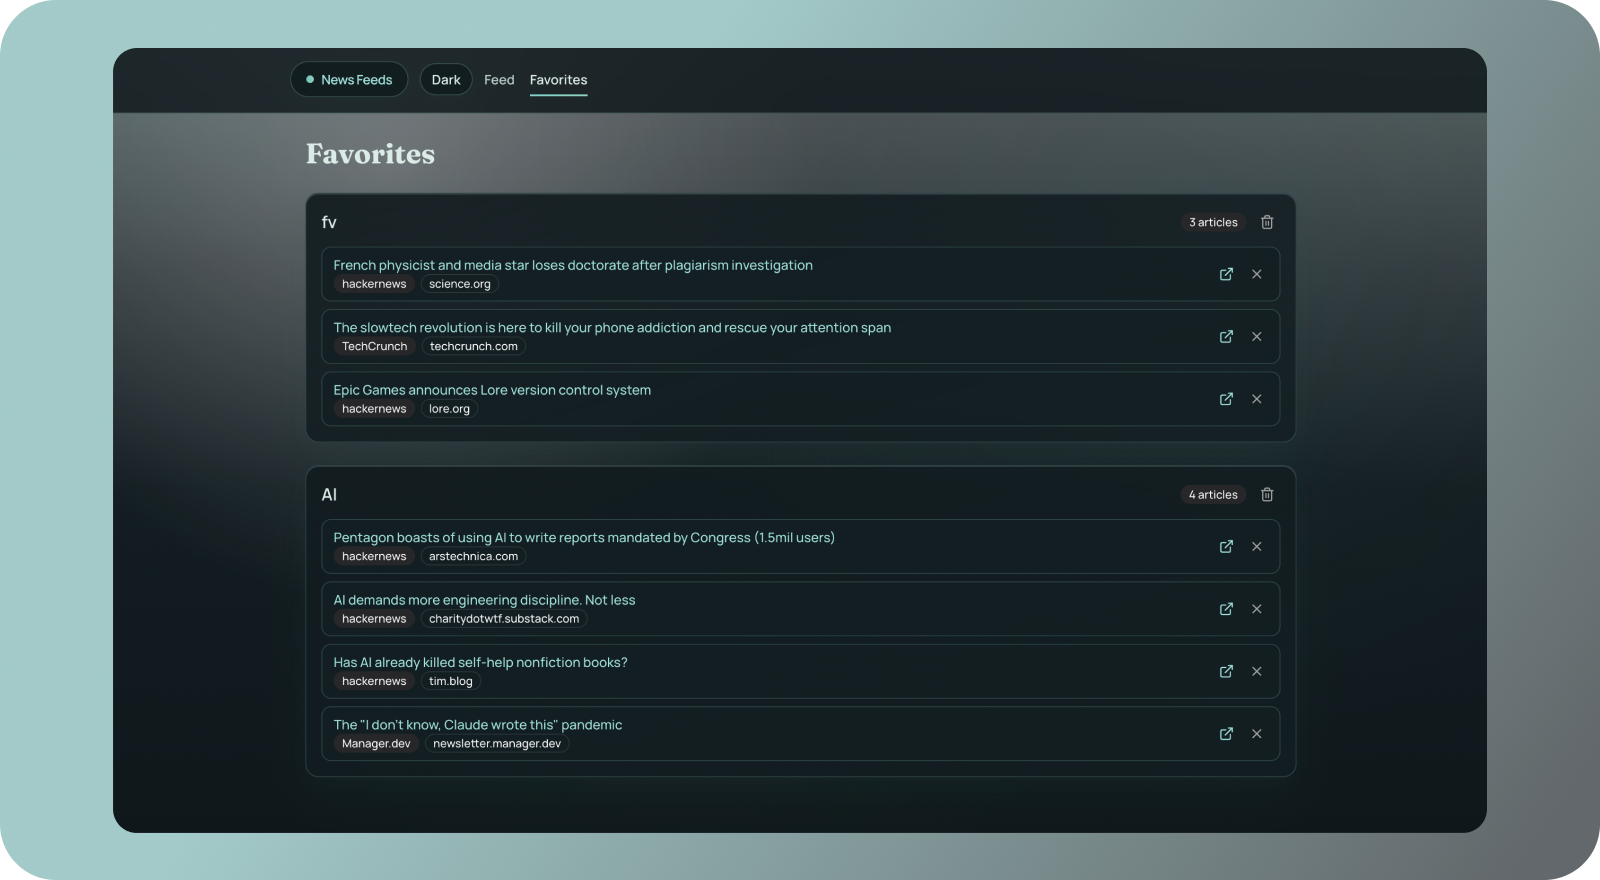Click the fv collection name

coord(329,222)
